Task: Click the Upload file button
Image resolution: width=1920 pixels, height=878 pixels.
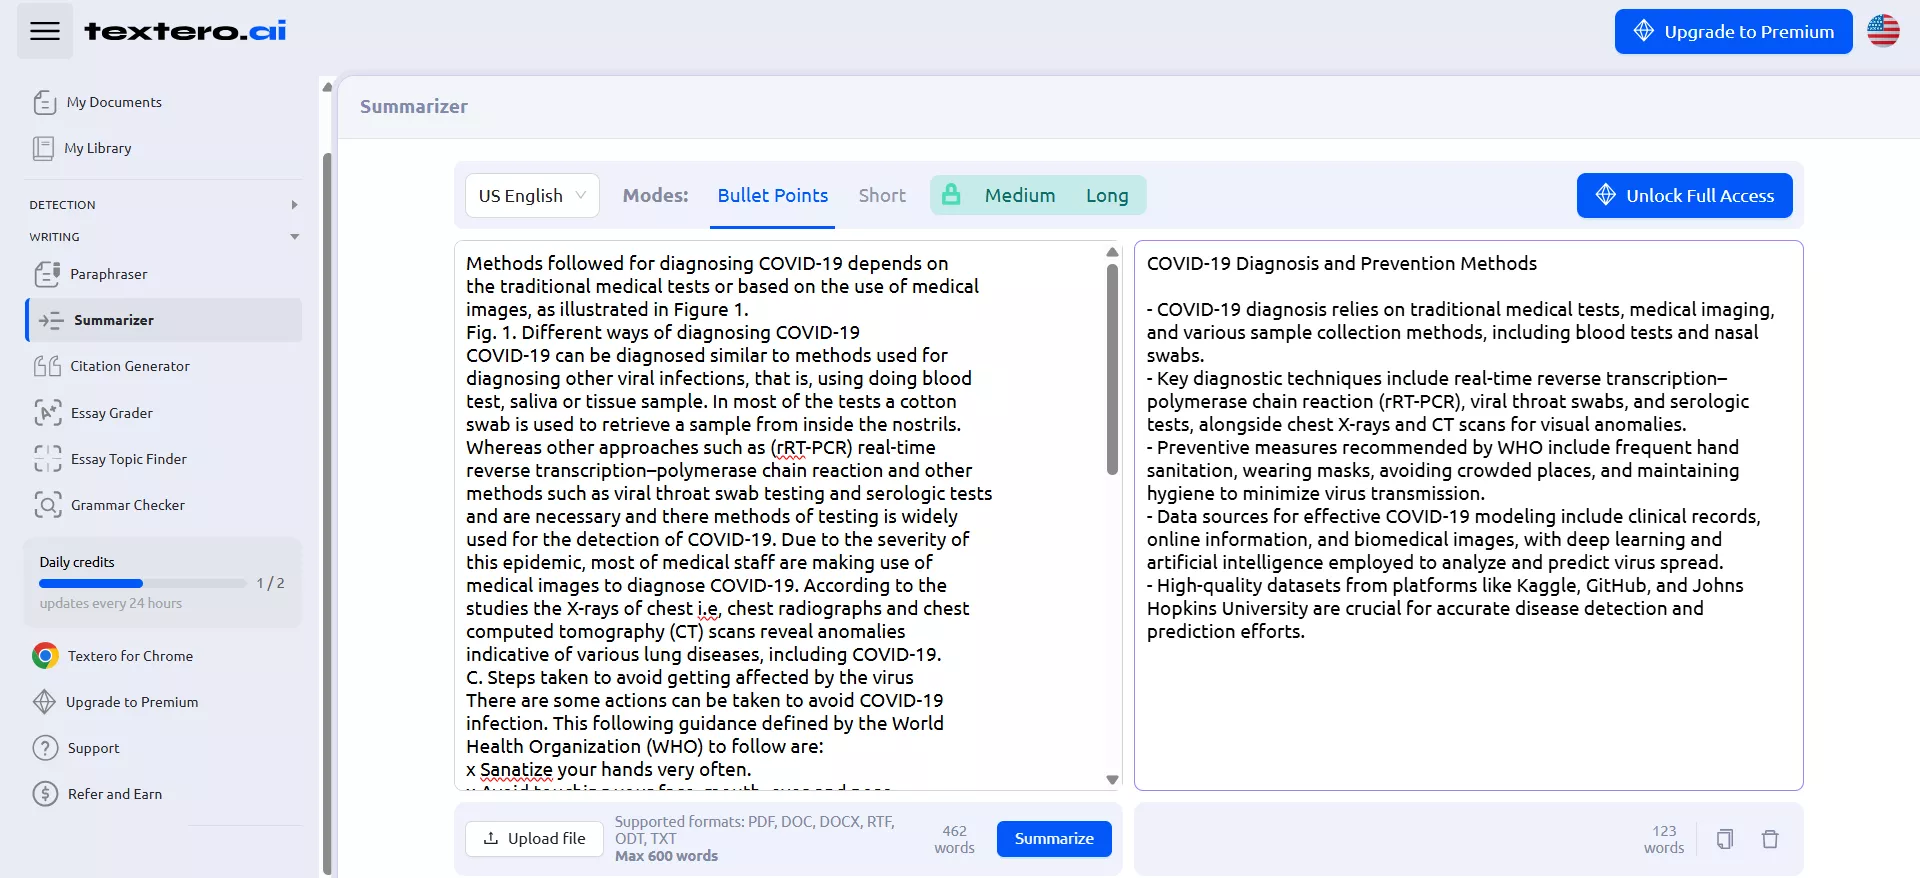Action: click(534, 839)
